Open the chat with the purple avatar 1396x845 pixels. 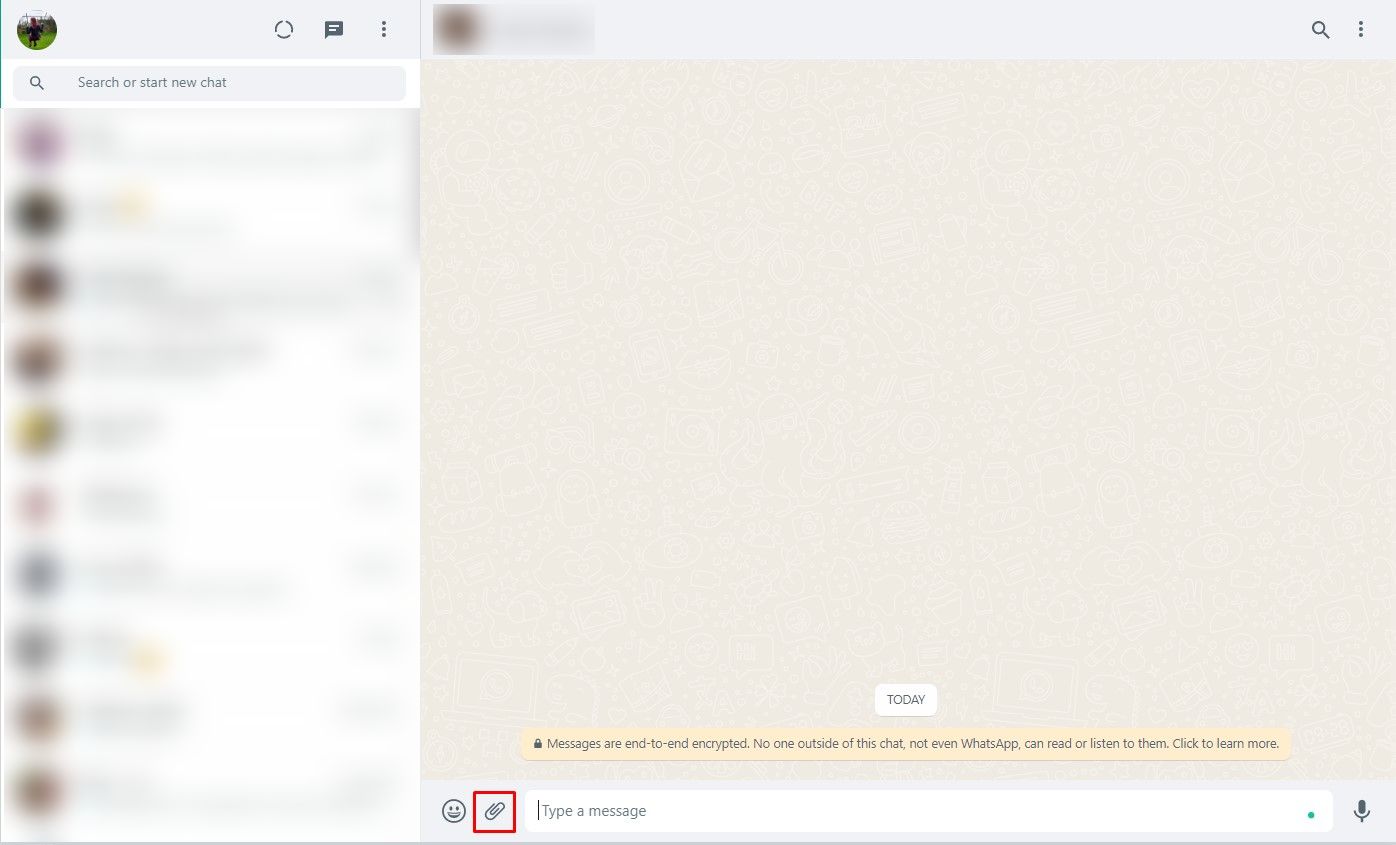[210, 145]
